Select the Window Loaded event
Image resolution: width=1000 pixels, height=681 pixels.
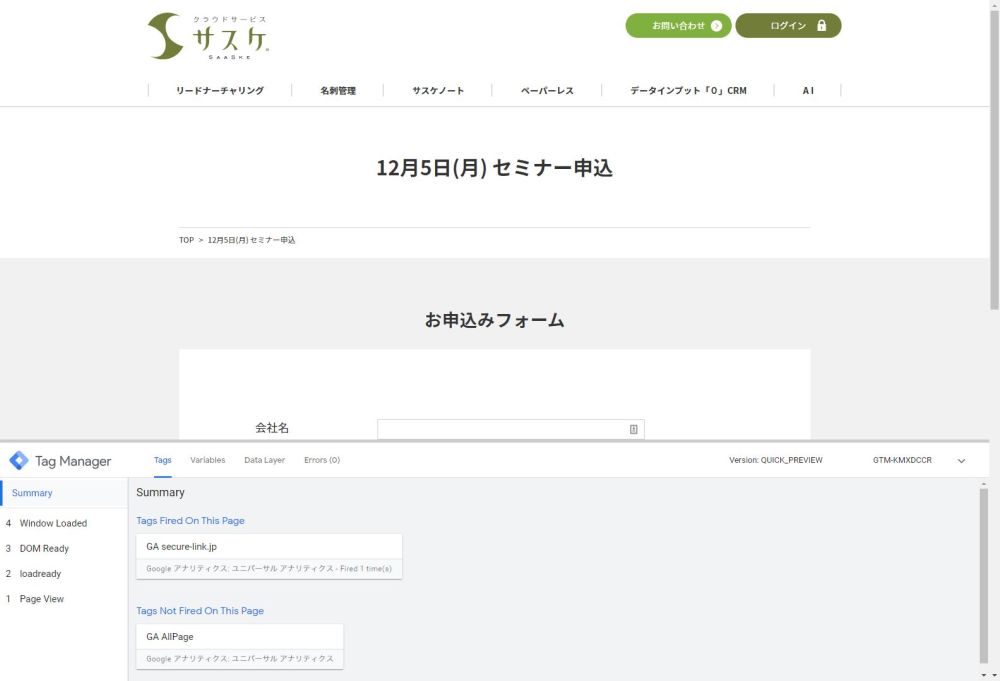(x=53, y=524)
